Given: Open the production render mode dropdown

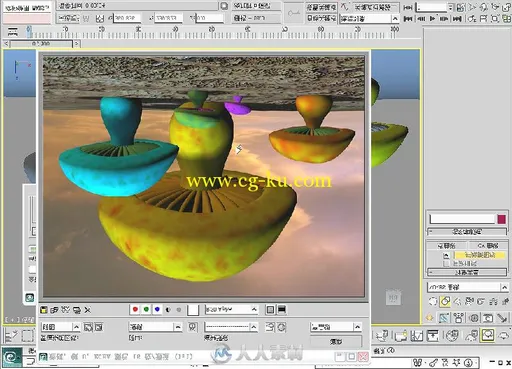Looking at the screenshot, I should [336, 327].
